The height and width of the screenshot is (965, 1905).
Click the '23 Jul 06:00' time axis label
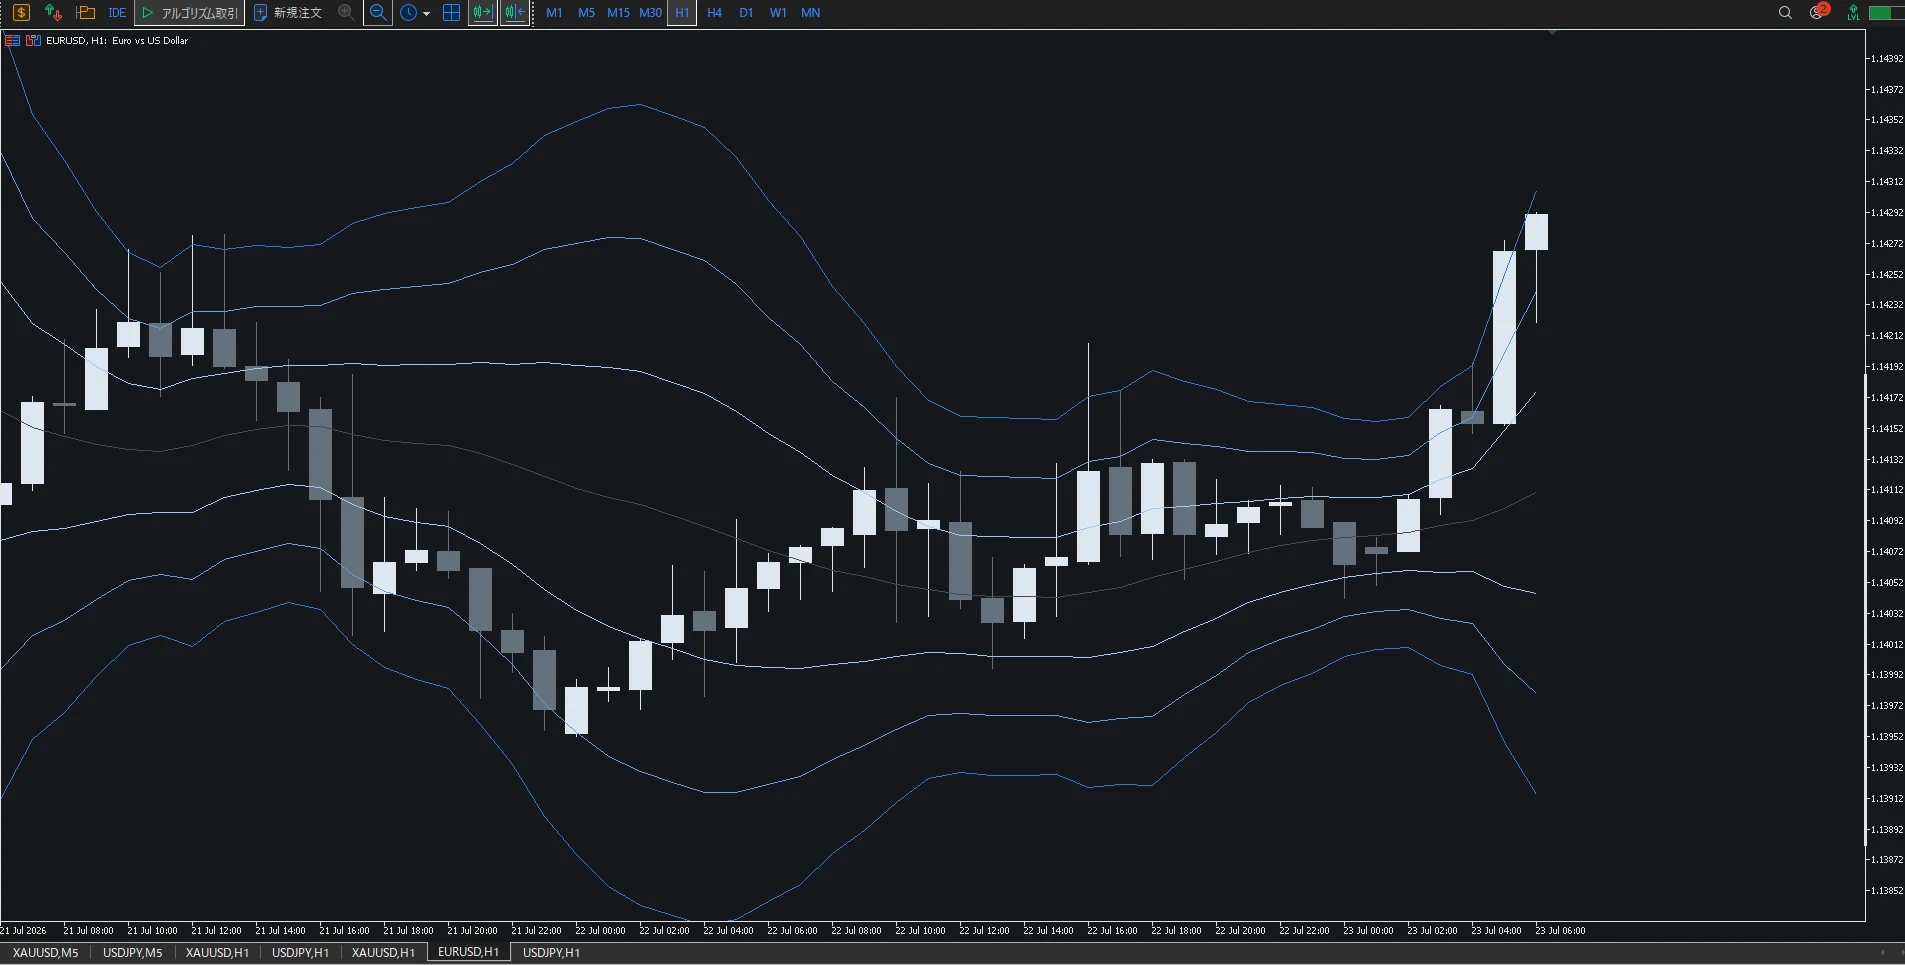pos(1560,931)
